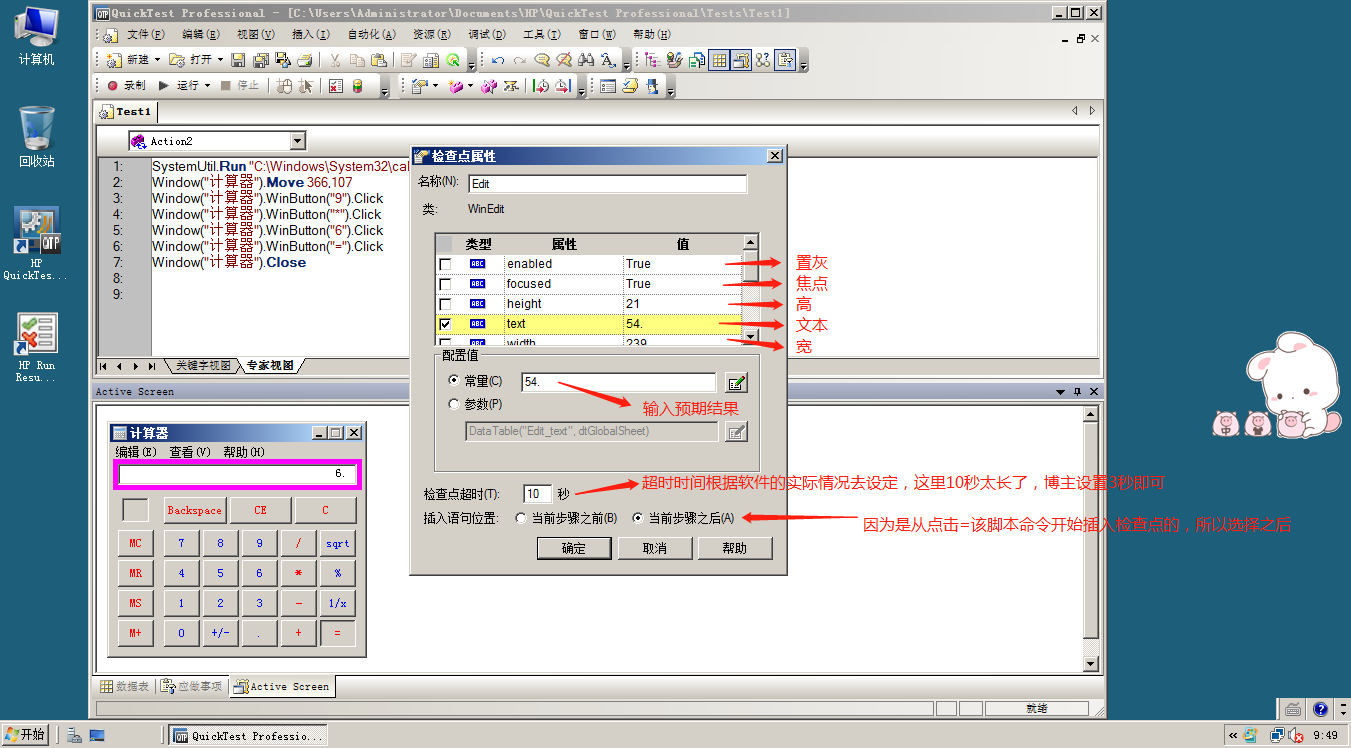The image size is (1351, 748).
Task: Select HP QuickTest desktop shortcut
Action: [36, 243]
